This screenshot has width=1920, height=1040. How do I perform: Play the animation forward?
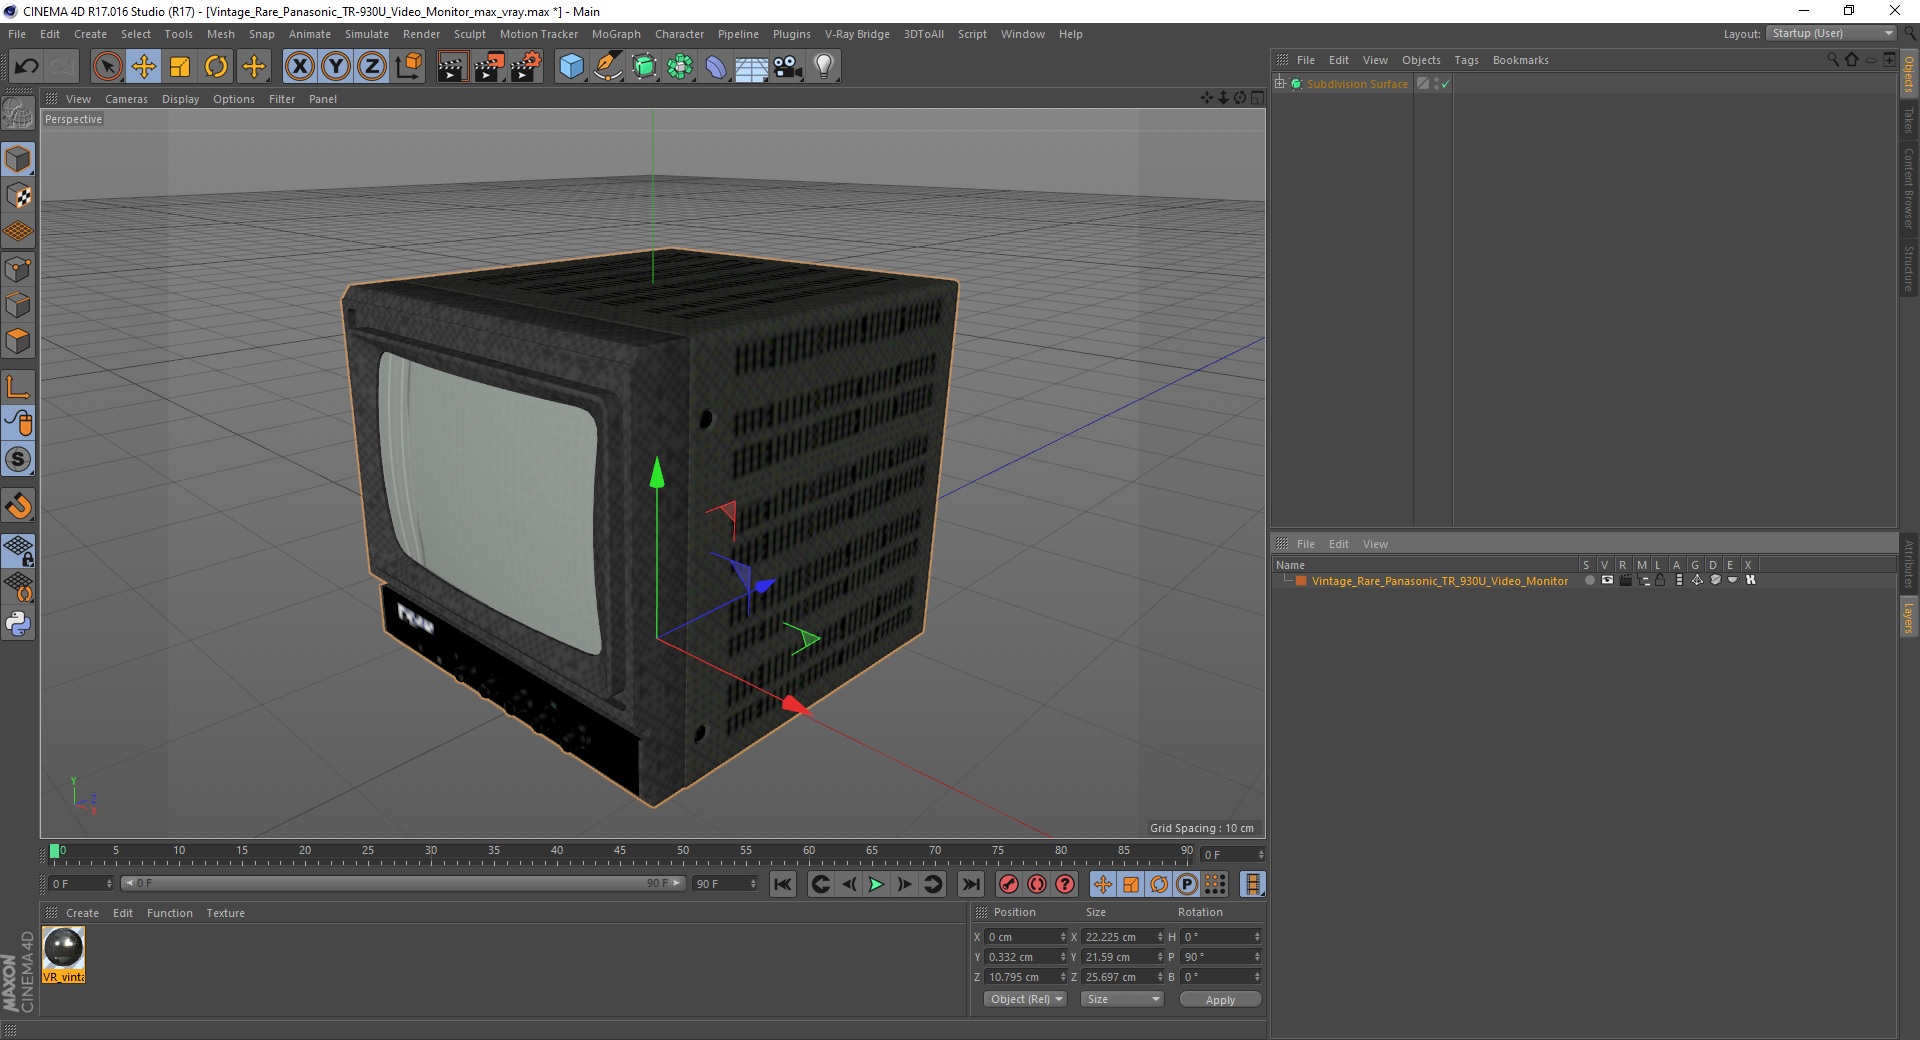click(x=876, y=884)
